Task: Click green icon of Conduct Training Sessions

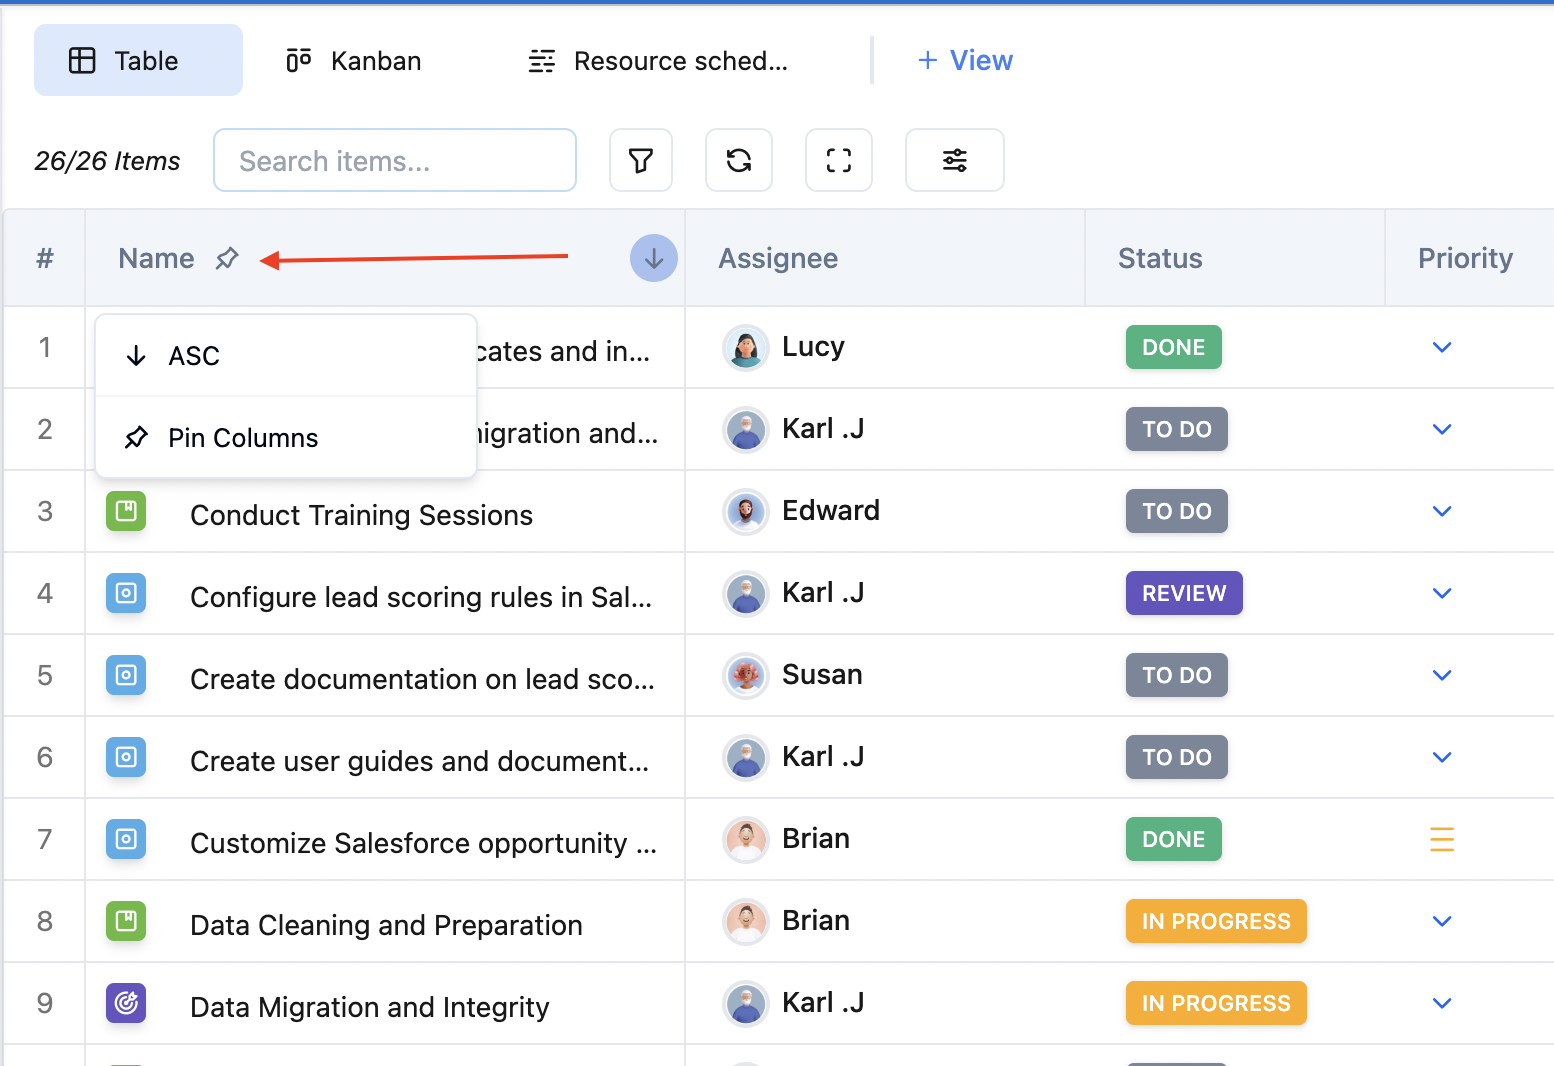Action: (x=126, y=512)
